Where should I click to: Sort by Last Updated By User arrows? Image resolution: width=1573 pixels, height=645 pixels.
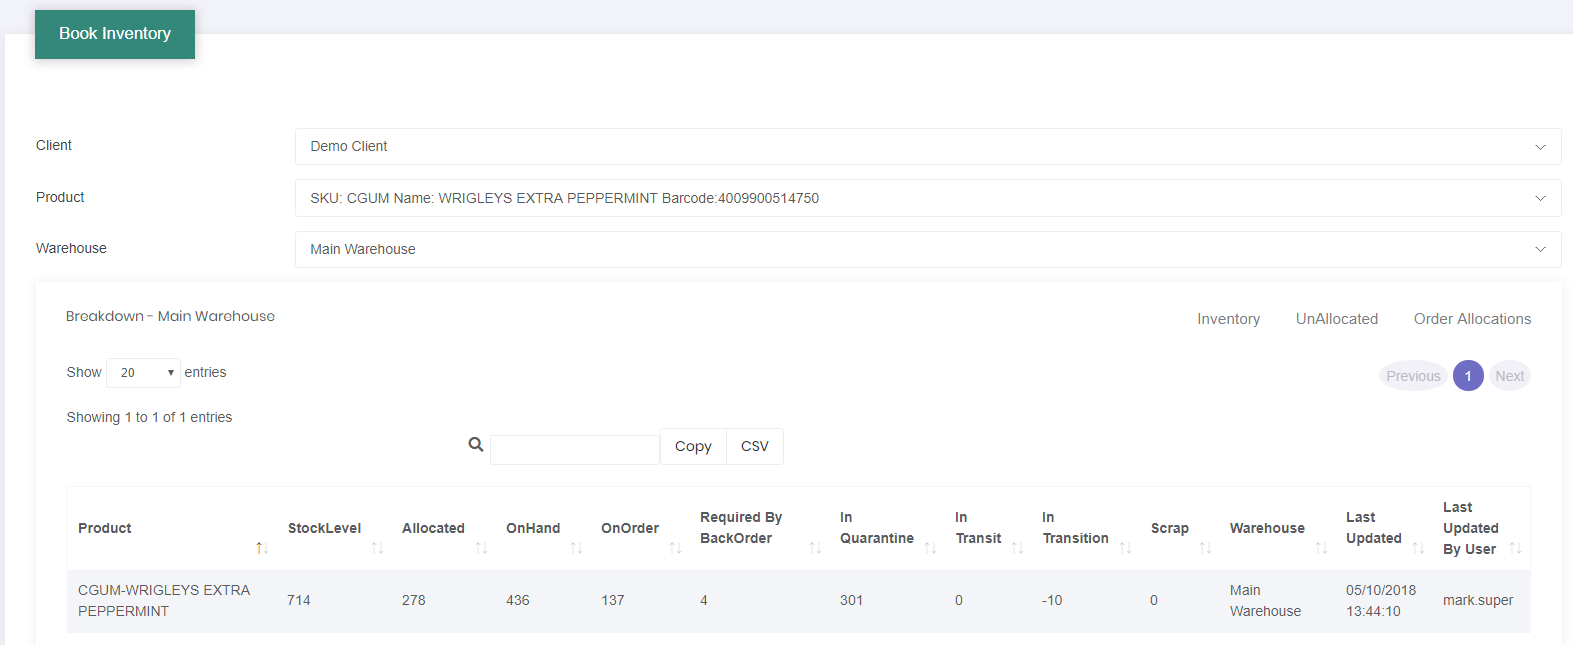1515,548
